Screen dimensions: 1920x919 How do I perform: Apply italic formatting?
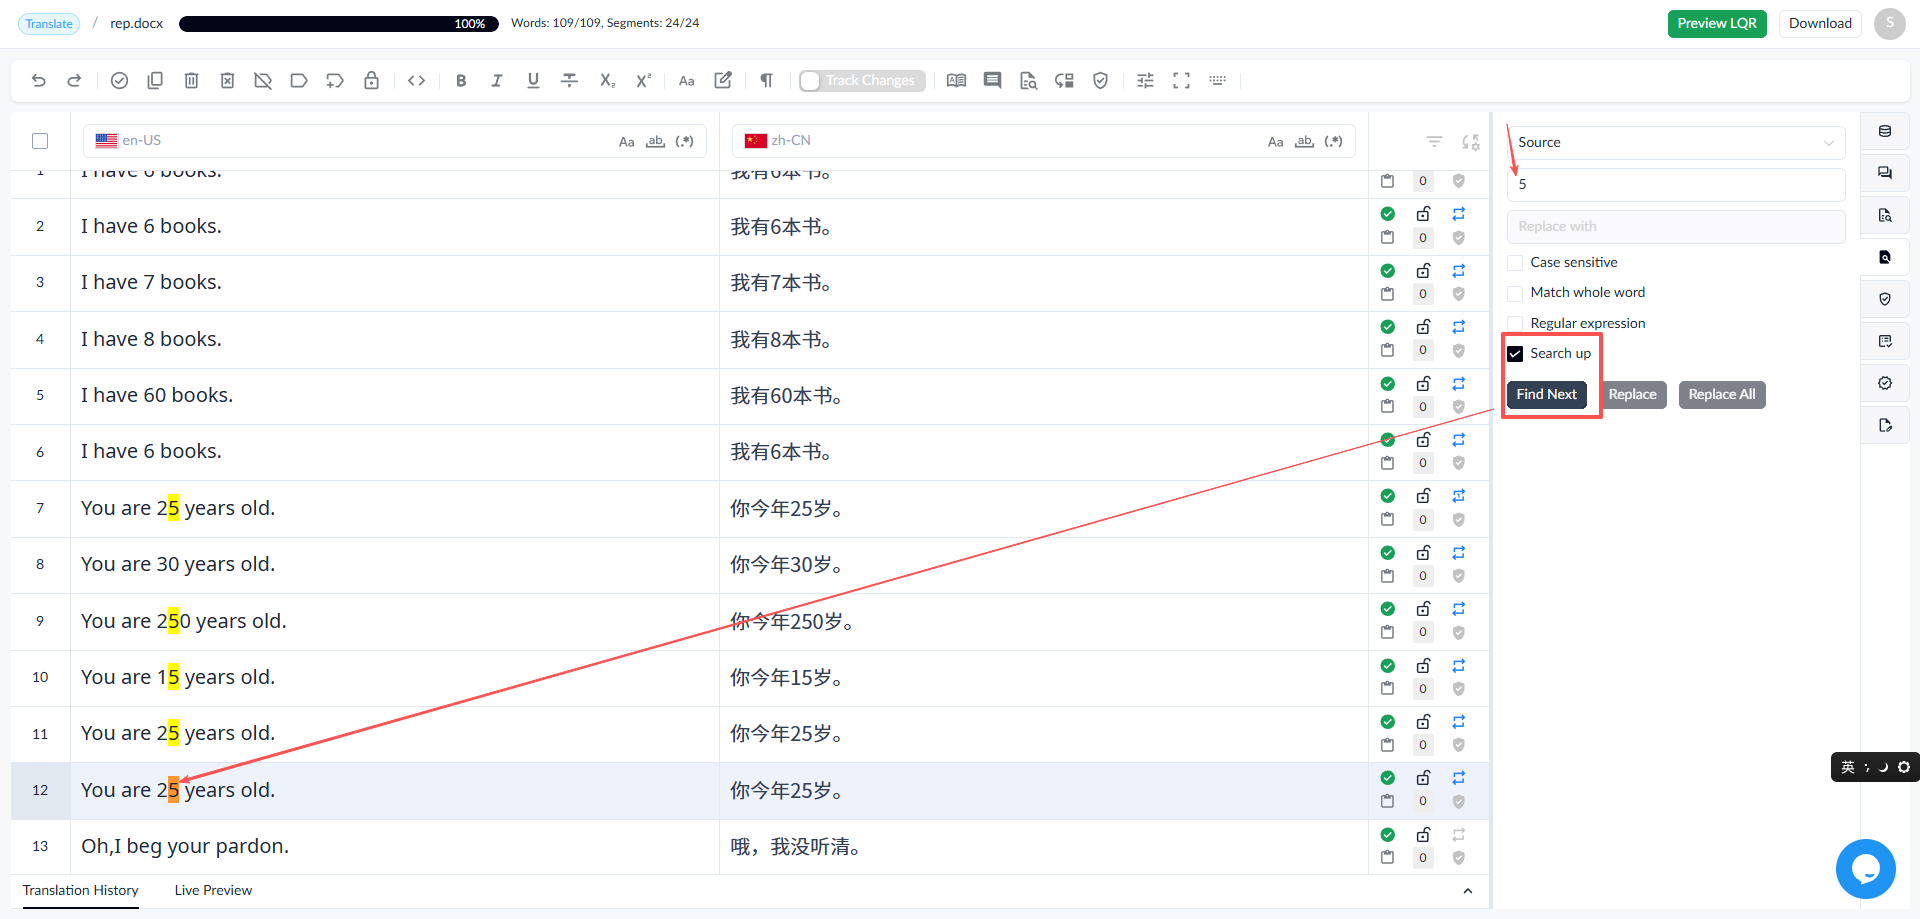click(497, 81)
